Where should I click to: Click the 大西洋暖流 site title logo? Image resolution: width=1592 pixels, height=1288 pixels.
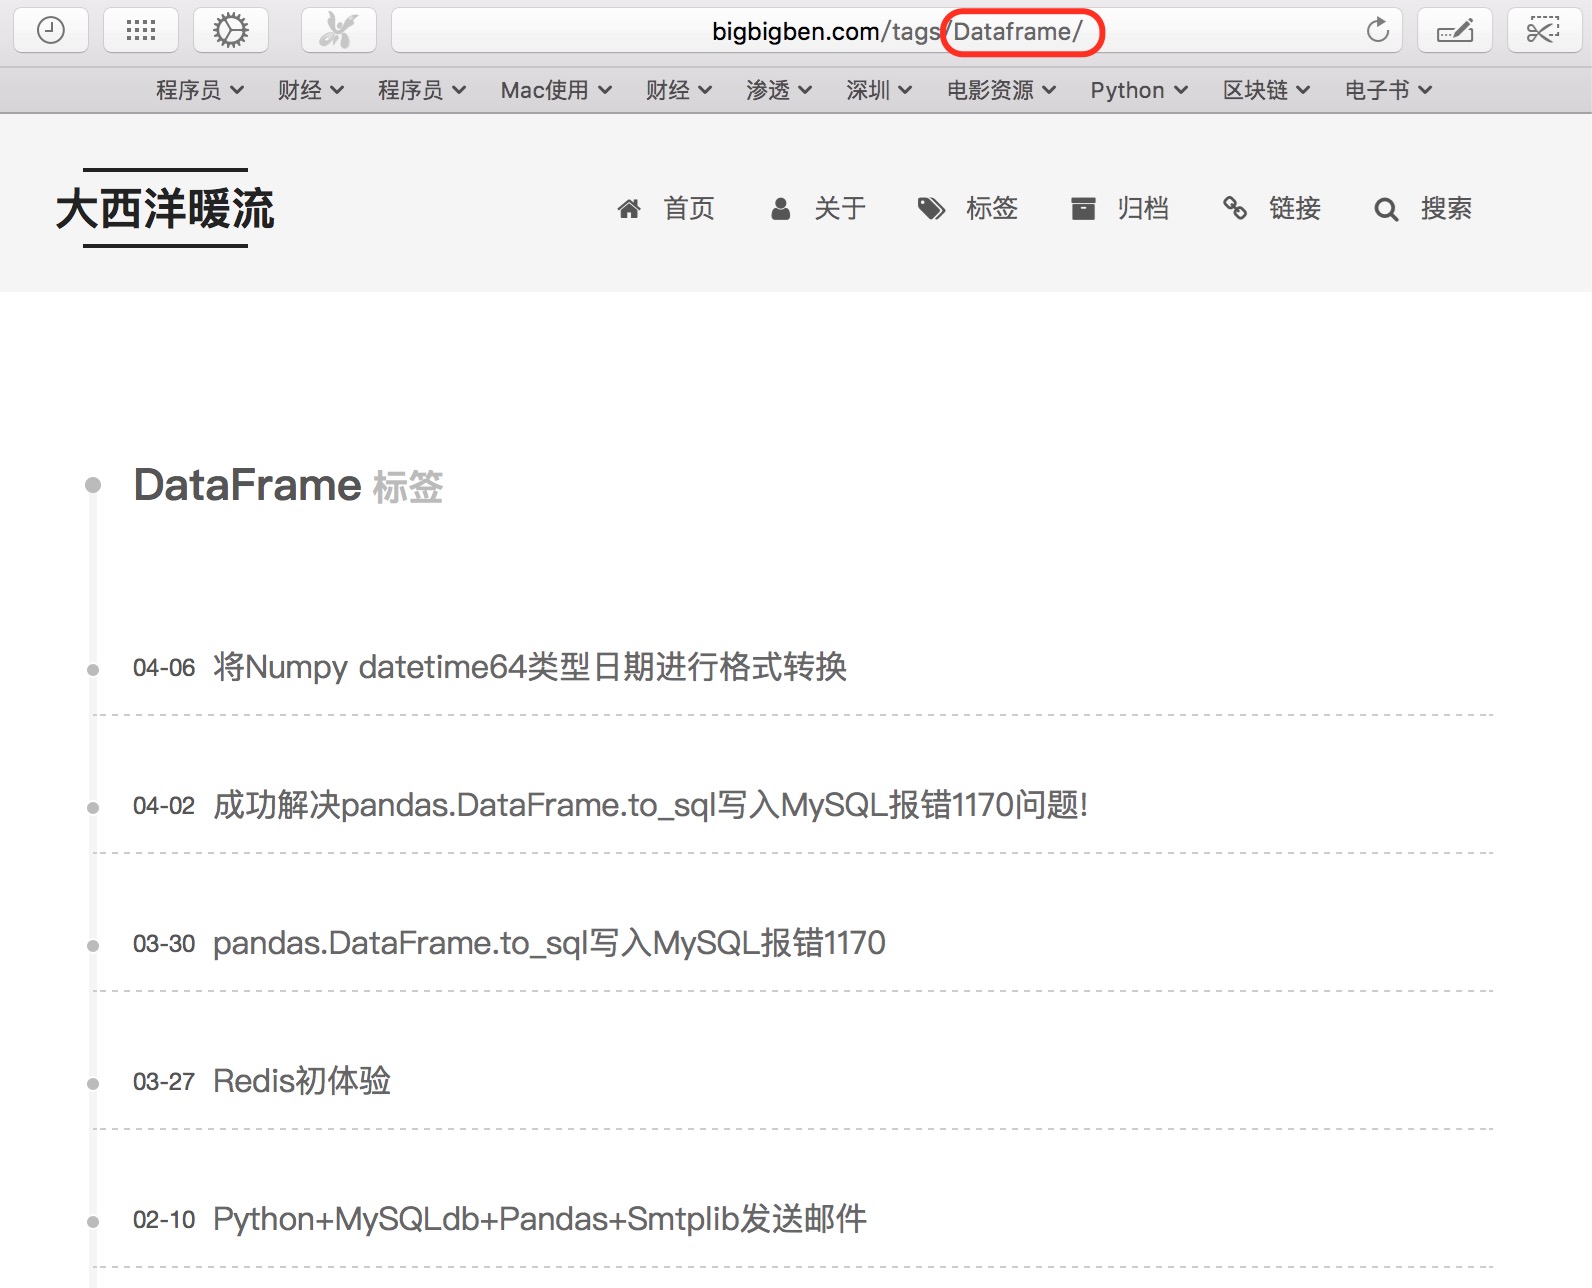(165, 209)
